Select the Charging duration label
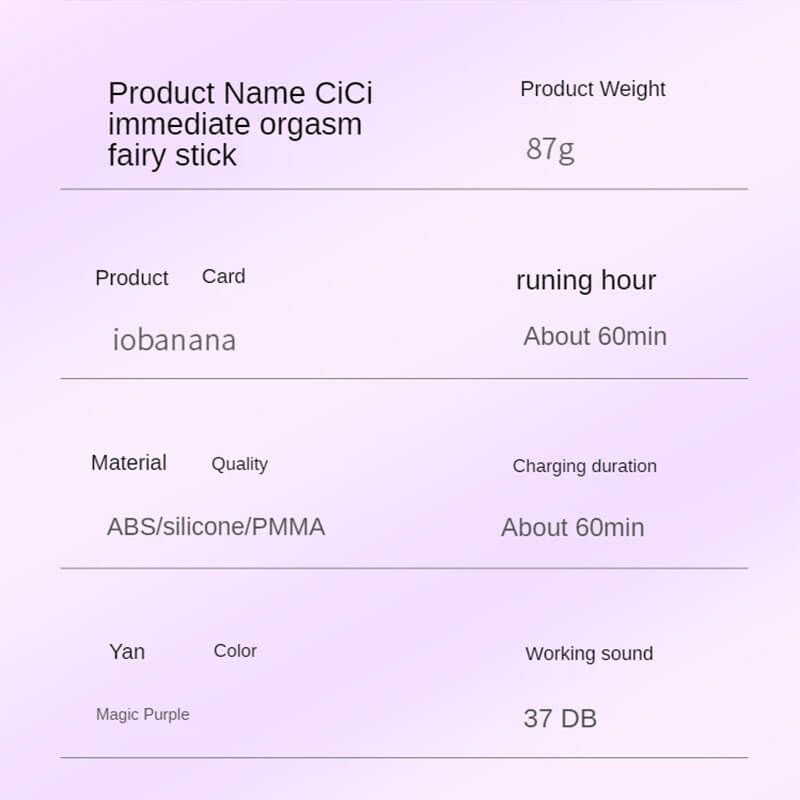800x800 pixels. [584, 466]
